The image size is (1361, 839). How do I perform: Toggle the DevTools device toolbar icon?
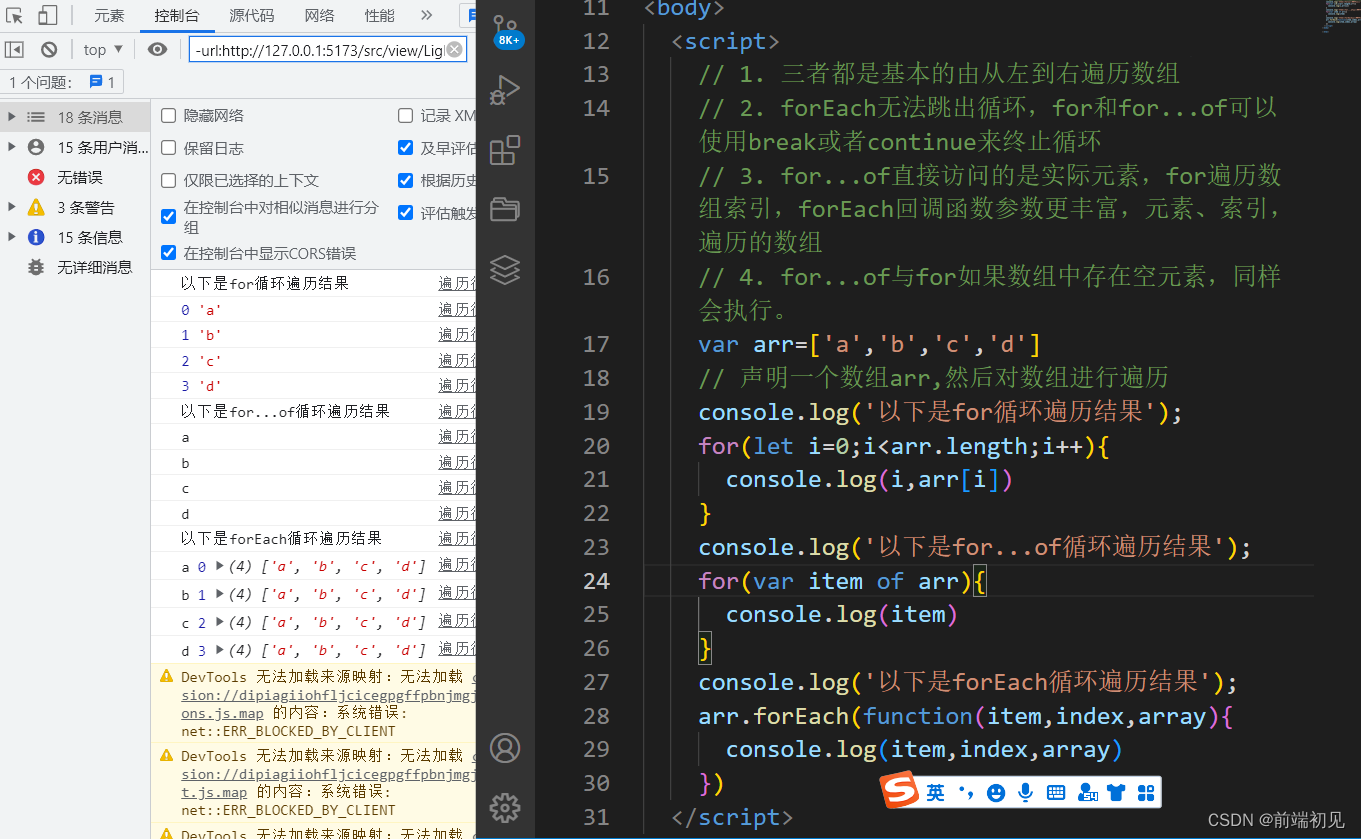(47, 15)
